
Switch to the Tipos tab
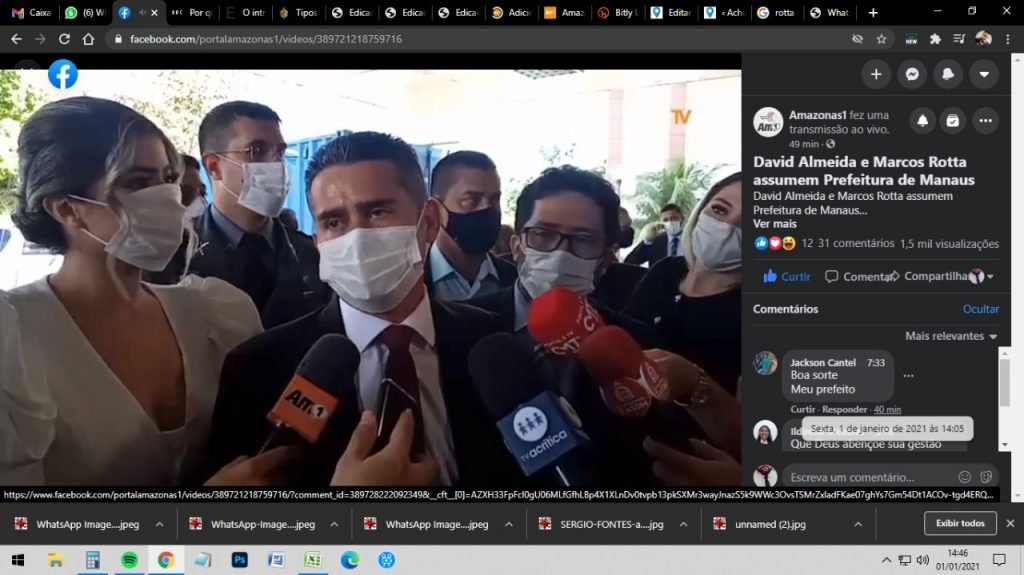click(297, 12)
